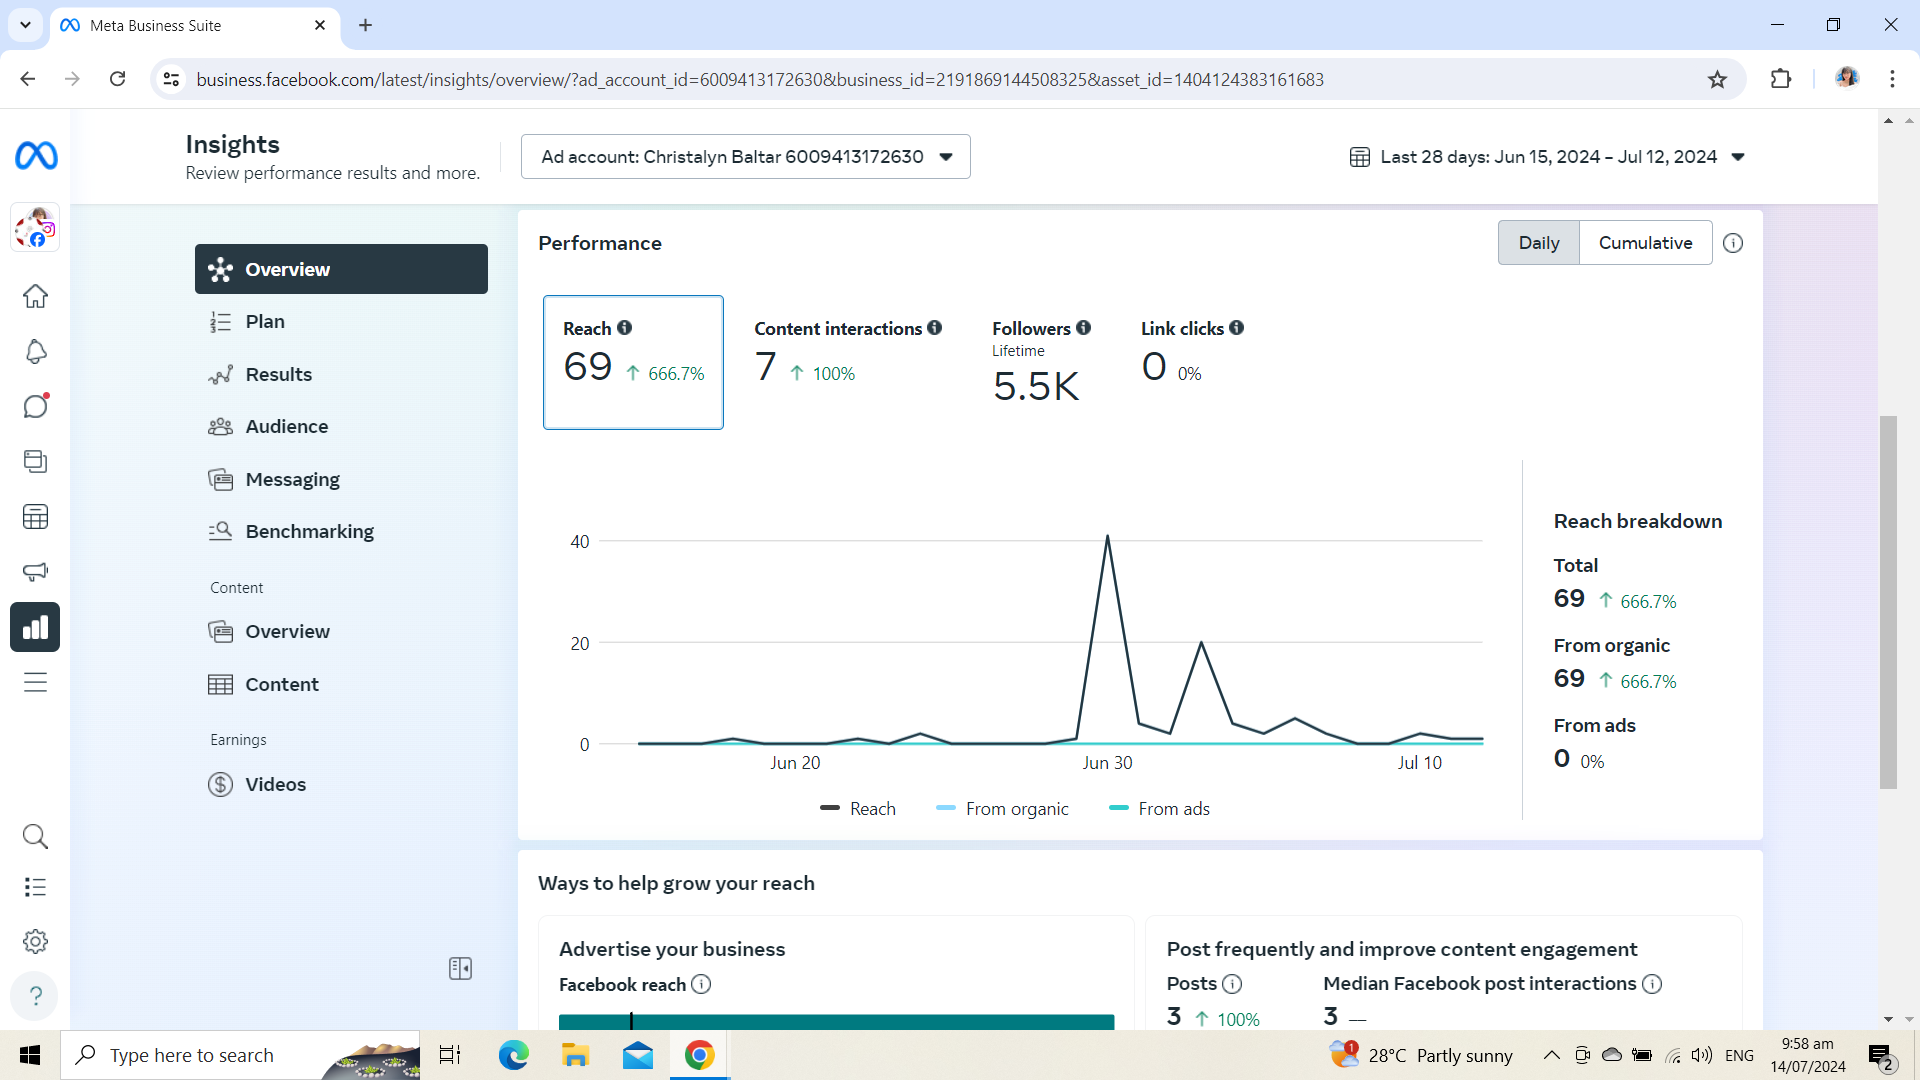Click the browser address bar URL

click(x=760, y=79)
